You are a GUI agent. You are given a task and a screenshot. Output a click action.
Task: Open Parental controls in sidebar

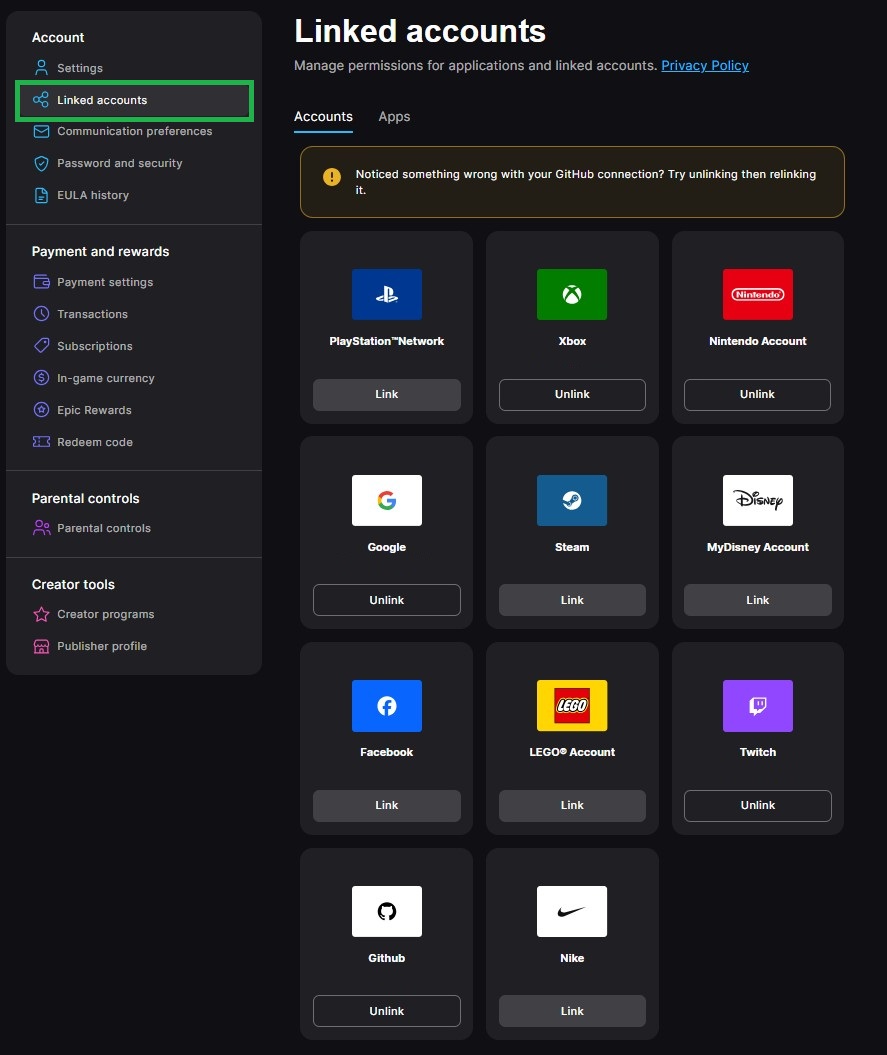pos(103,528)
